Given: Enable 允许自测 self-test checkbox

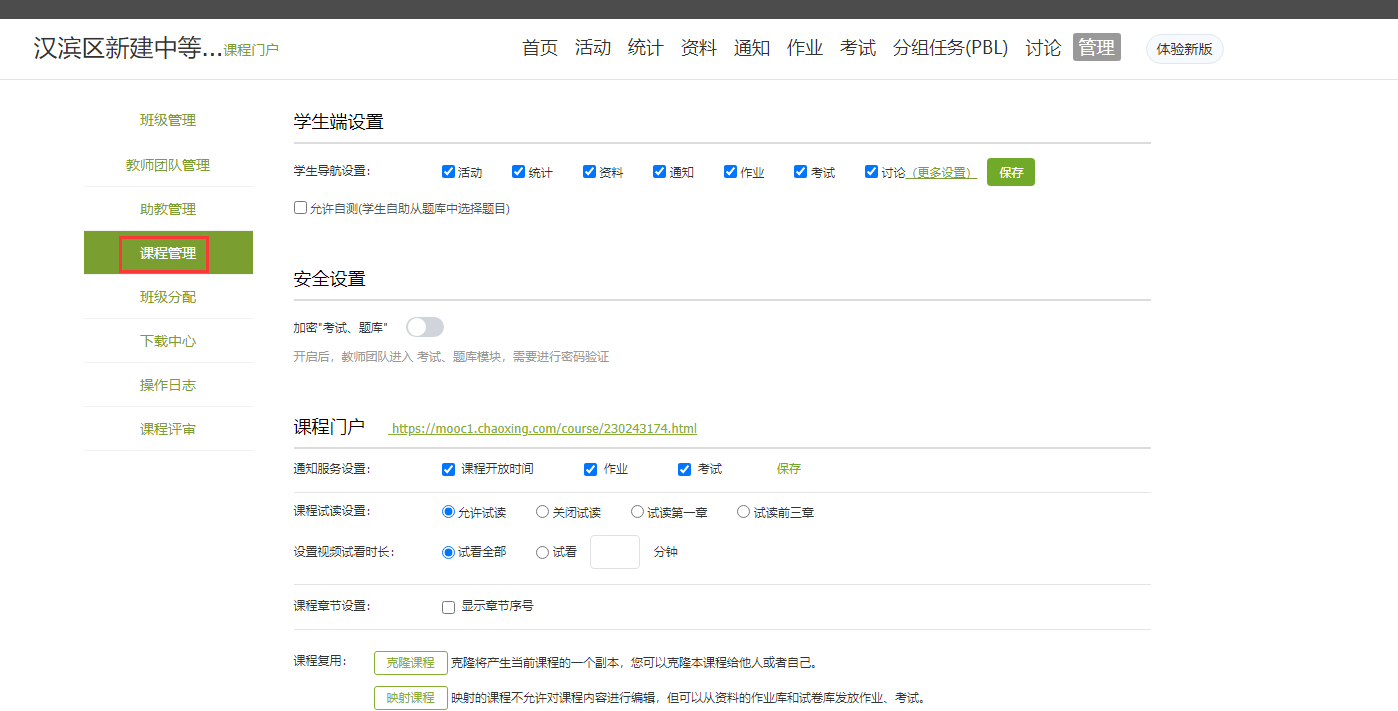Looking at the screenshot, I should click(300, 208).
